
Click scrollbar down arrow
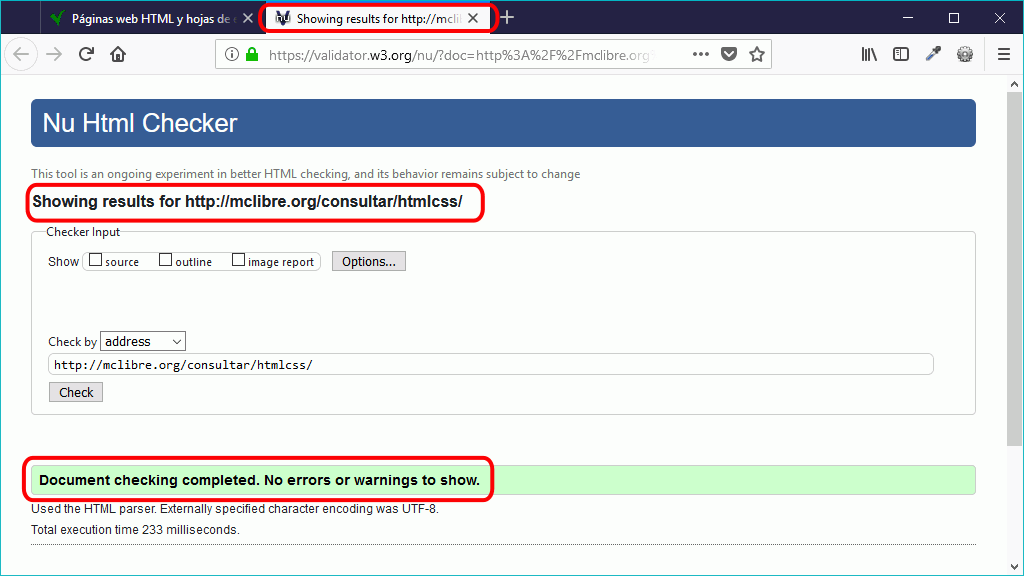[x=1014, y=567]
